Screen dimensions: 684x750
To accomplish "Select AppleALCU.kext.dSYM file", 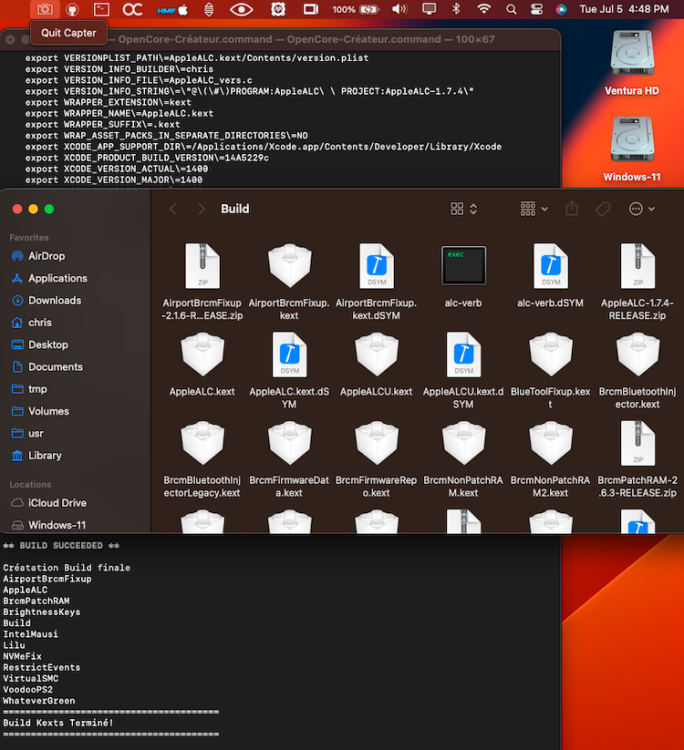I will tap(463, 370).
